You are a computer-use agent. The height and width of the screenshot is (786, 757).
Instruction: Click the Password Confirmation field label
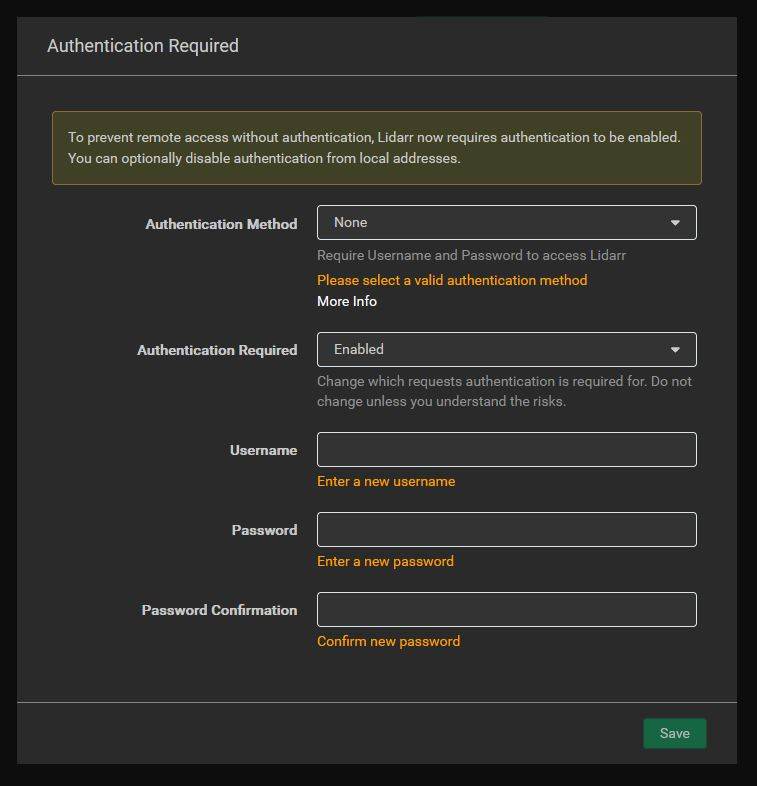pyautogui.click(x=219, y=610)
